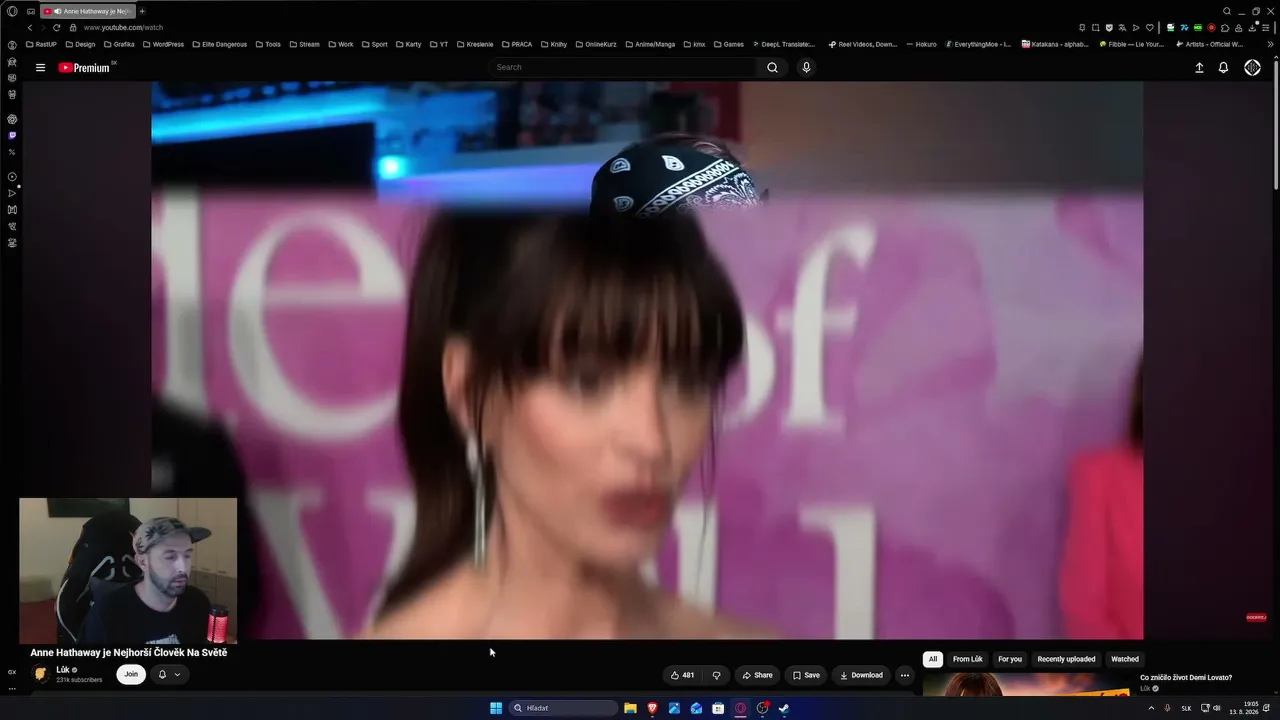Open the extensions cube icon
Viewport: 1280px width, 720px height.
(1225, 27)
